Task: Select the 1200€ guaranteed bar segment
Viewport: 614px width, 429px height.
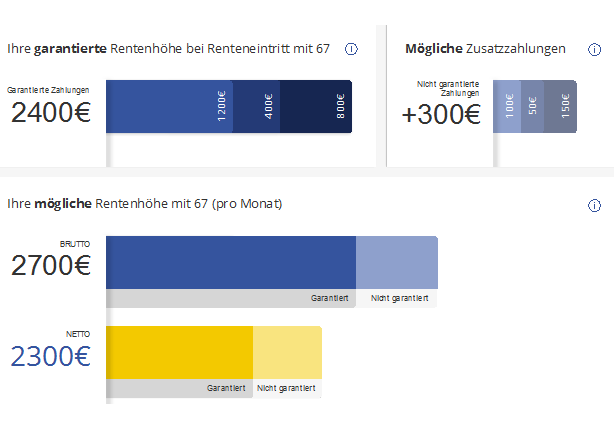Action: (169, 106)
